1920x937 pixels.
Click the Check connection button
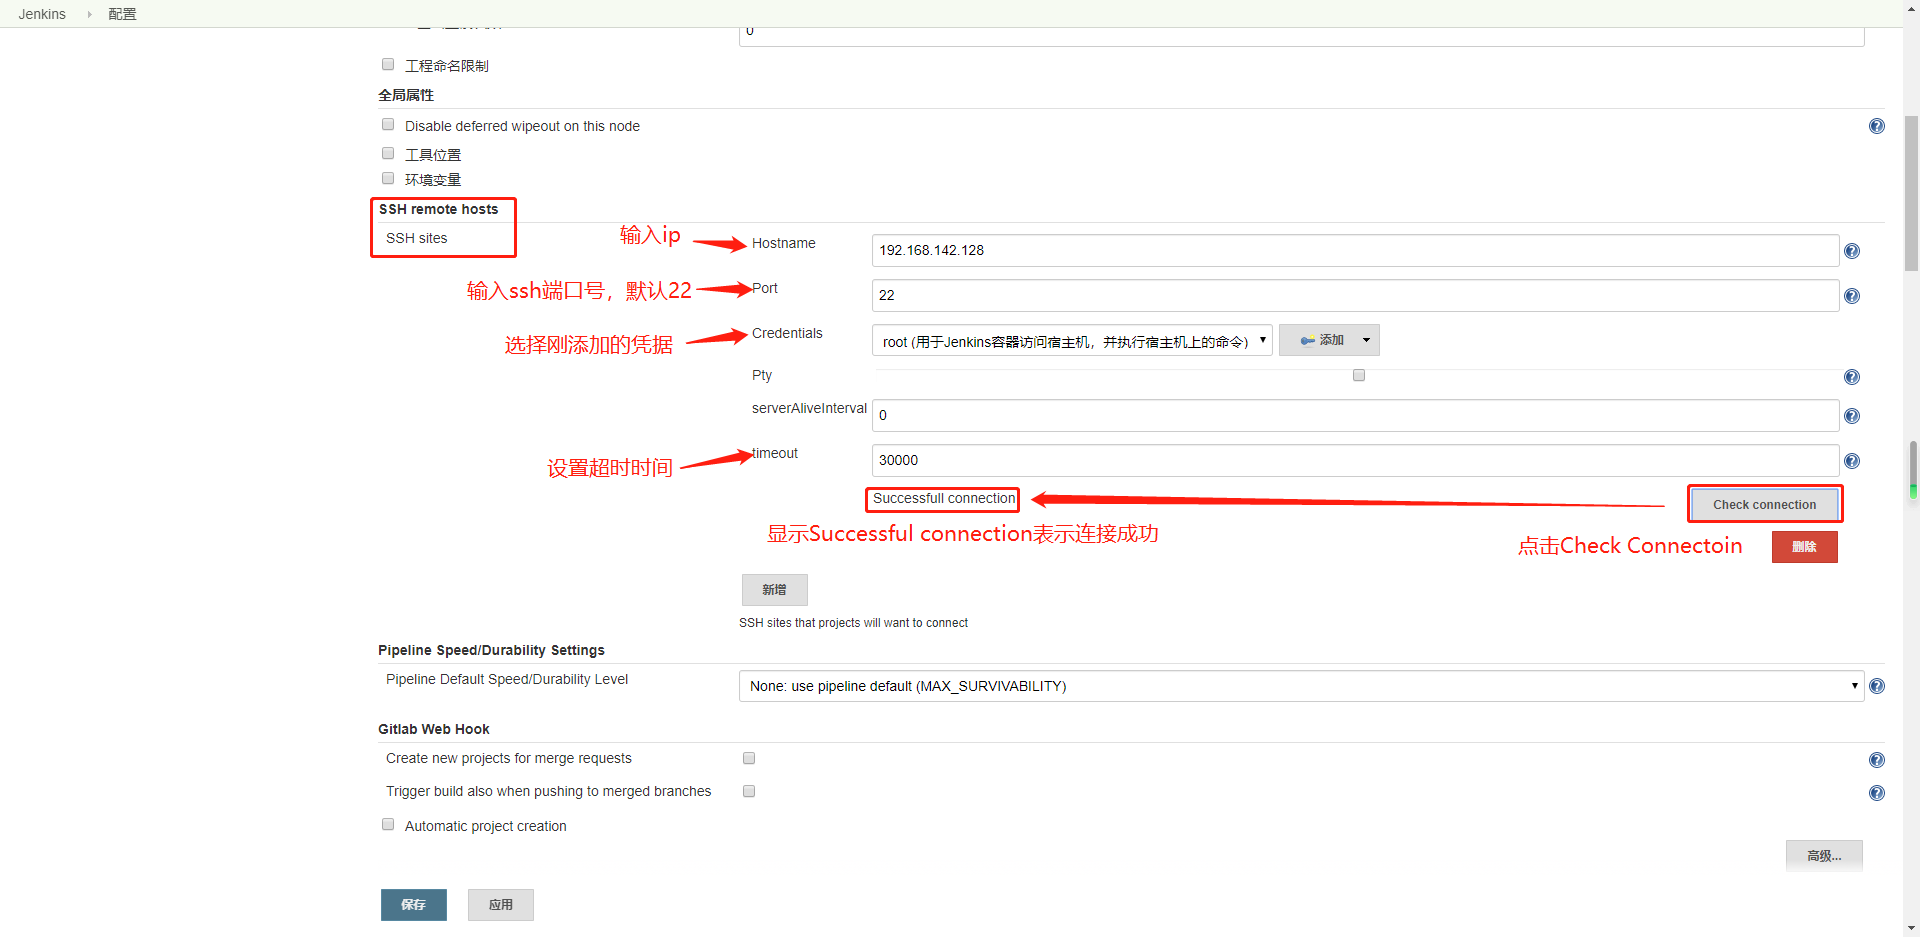coord(1765,504)
